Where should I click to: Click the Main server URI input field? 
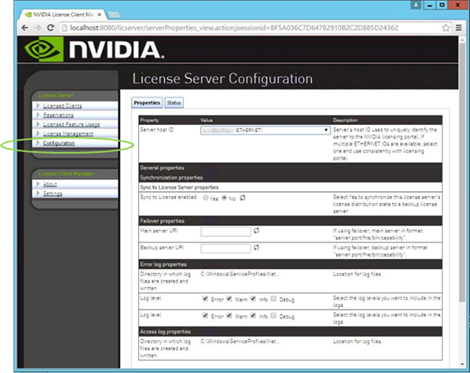pyautogui.click(x=226, y=232)
